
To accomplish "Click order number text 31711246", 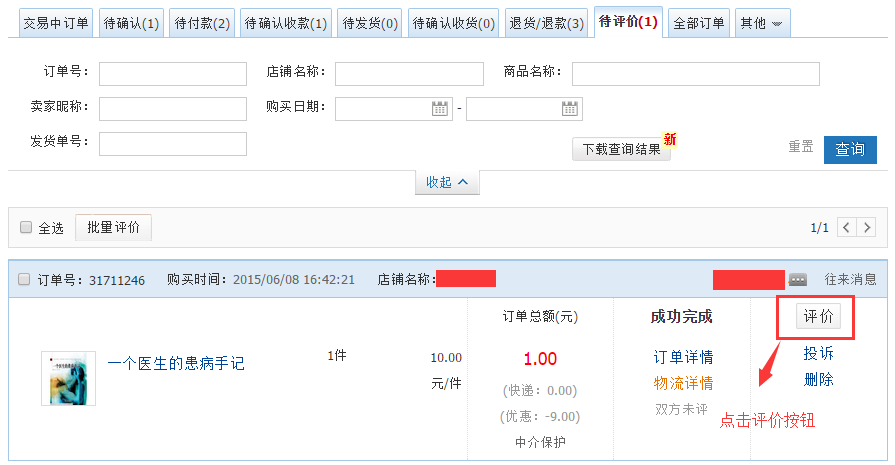I will click(x=117, y=280).
